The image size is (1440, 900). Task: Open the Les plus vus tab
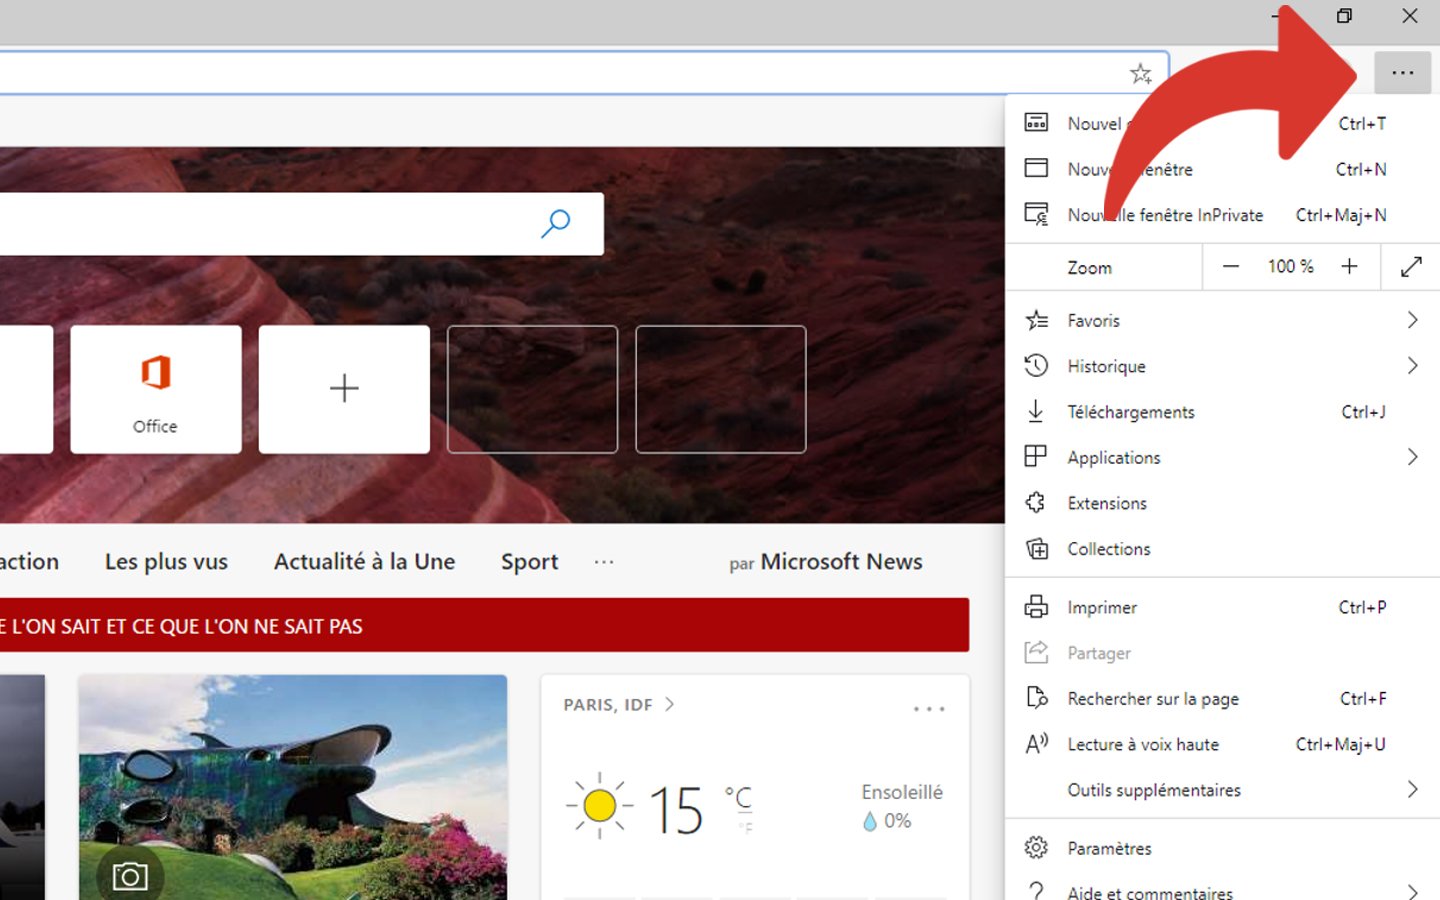pos(166,562)
